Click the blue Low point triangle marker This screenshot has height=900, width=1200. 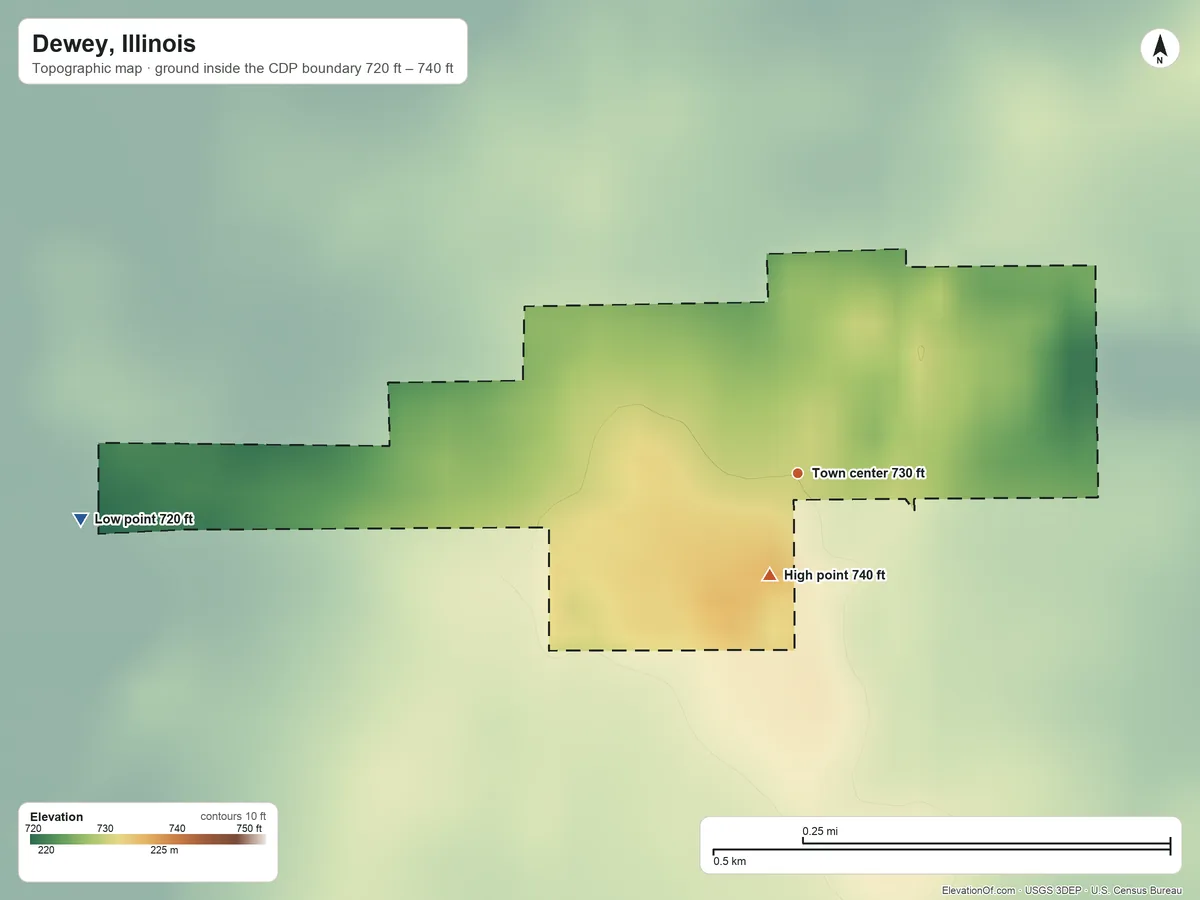pos(80,520)
